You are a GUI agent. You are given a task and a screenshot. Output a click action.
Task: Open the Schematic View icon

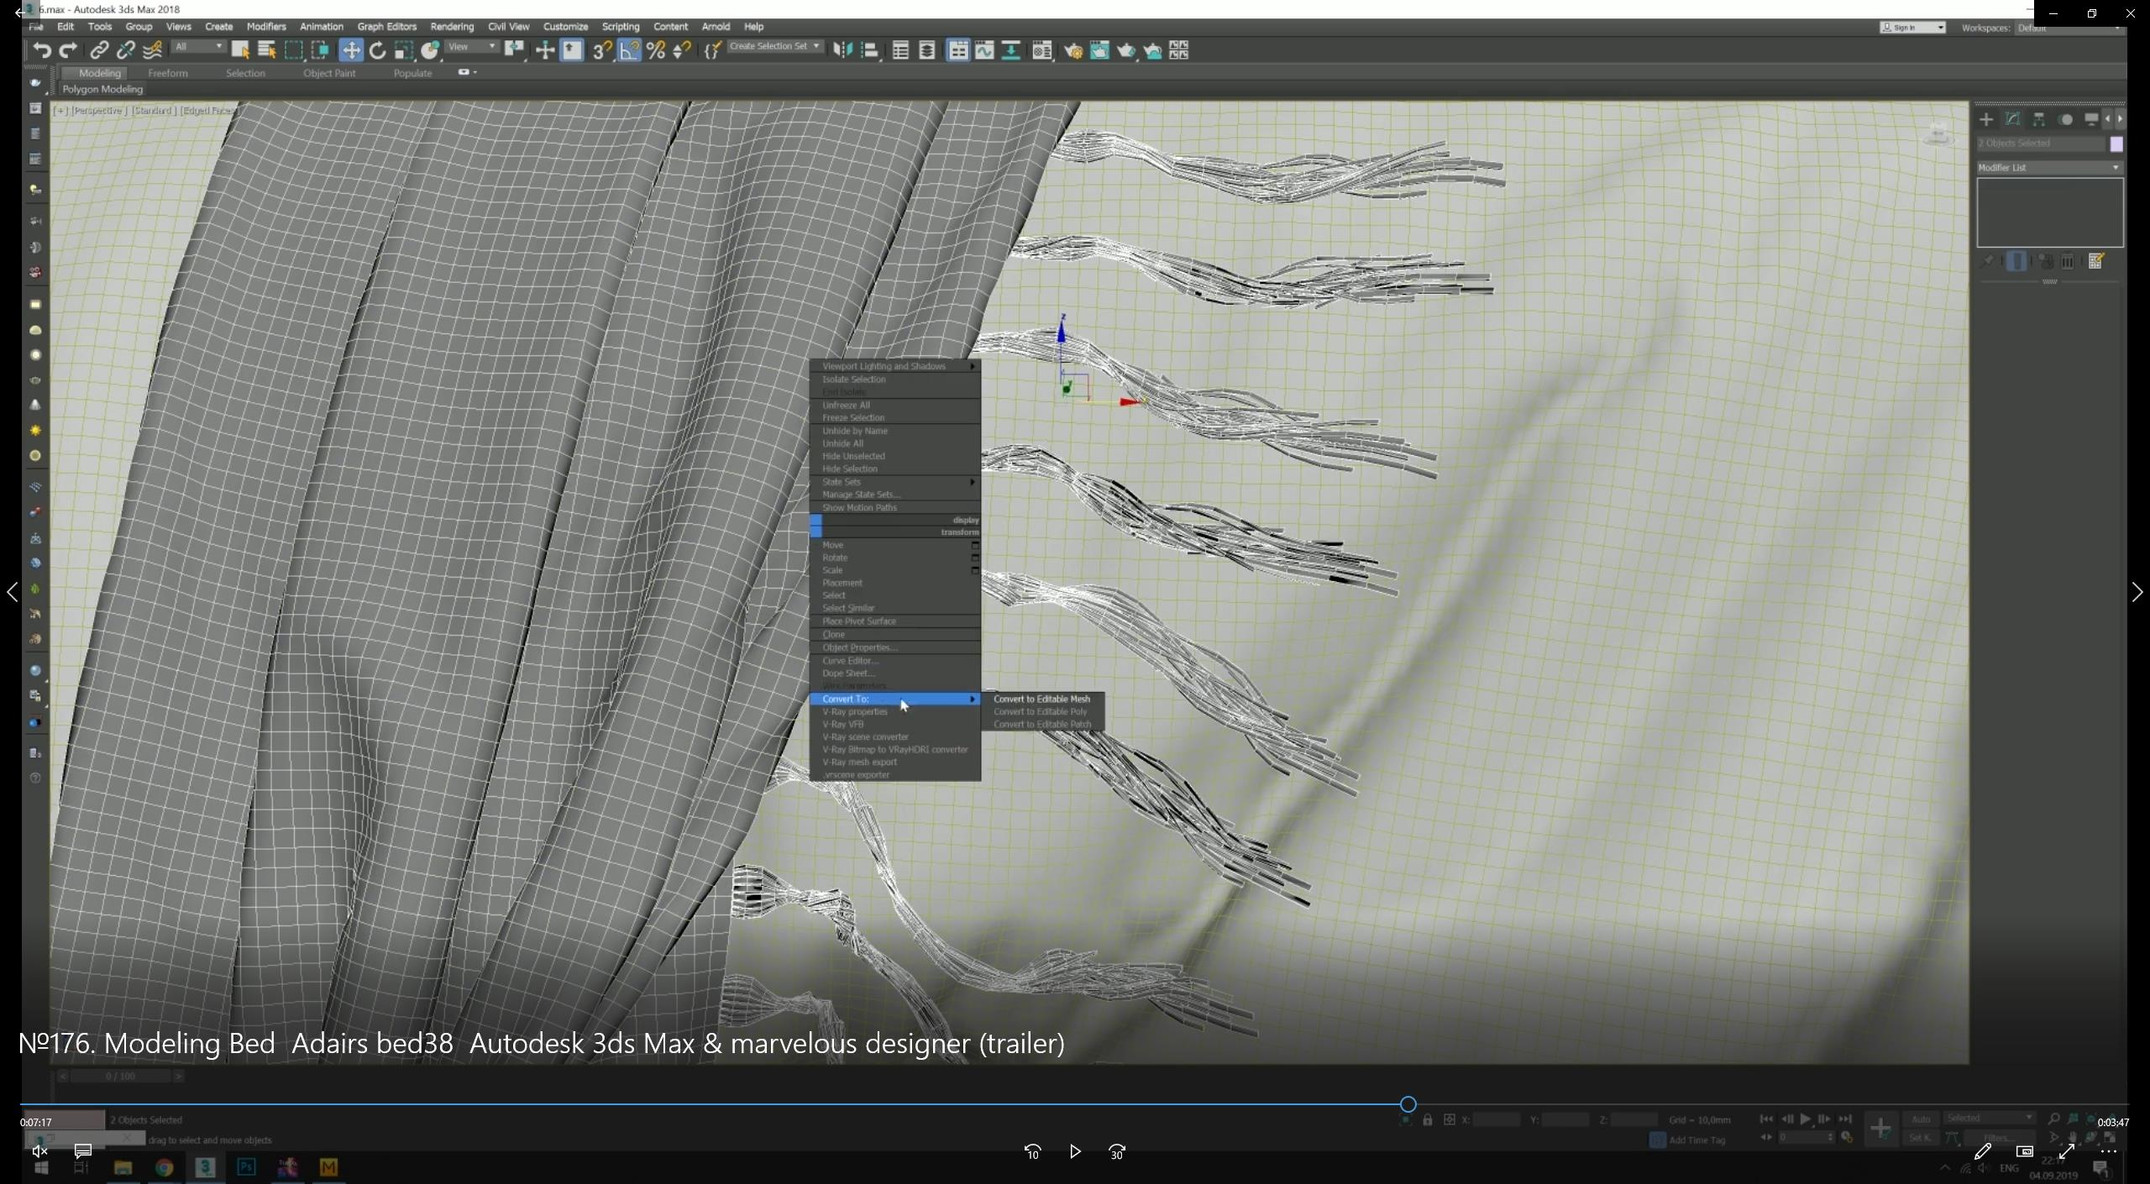click(1011, 50)
